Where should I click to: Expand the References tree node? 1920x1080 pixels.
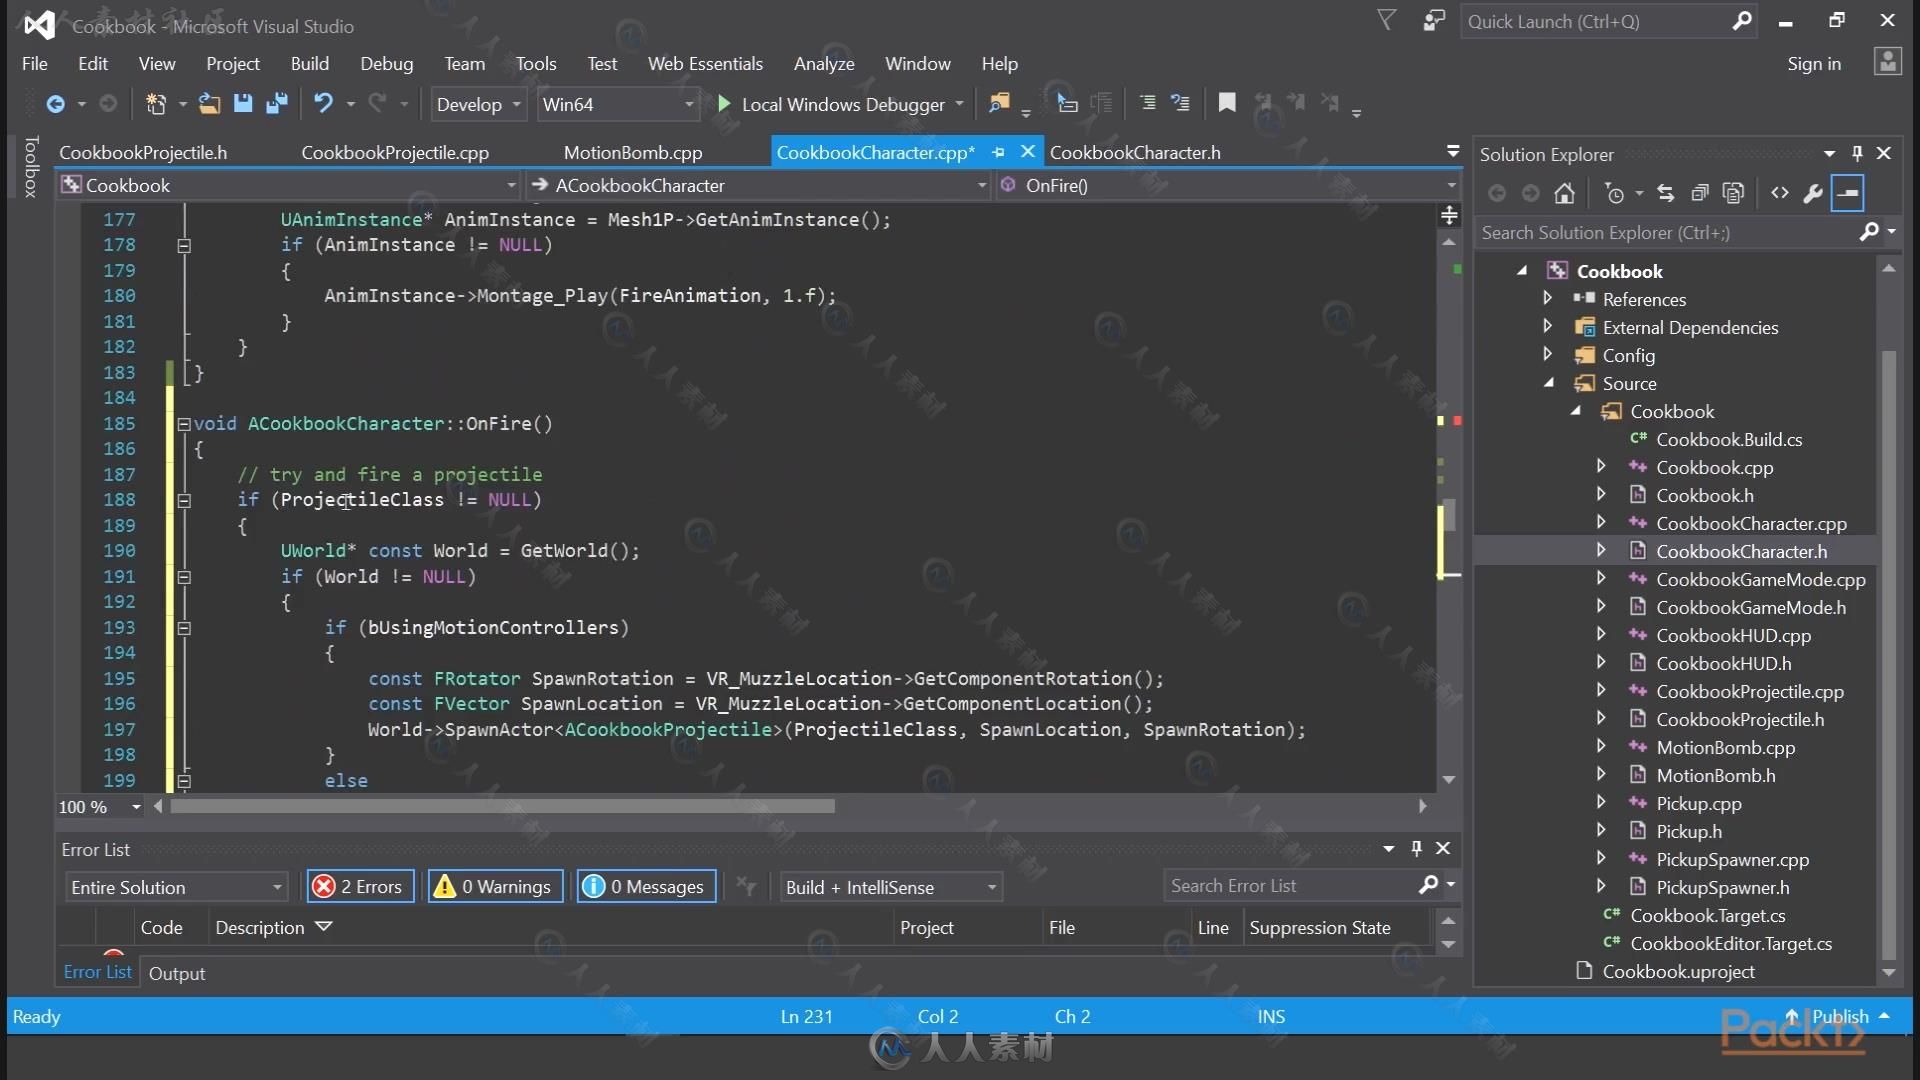pyautogui.click(x=1547, y=298)
